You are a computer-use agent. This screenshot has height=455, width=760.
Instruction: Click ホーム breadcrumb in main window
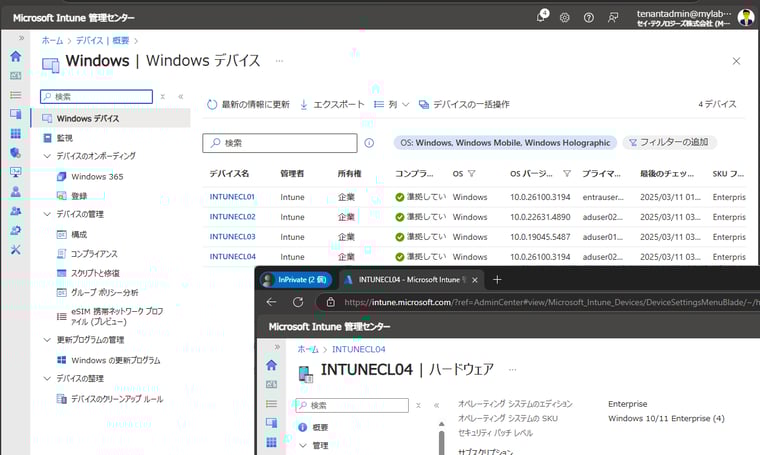pyautogui.click(x=52, y=41)
